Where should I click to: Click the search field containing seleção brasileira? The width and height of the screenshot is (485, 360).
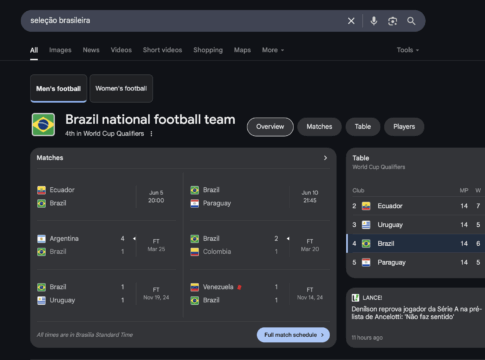(187, 21)
